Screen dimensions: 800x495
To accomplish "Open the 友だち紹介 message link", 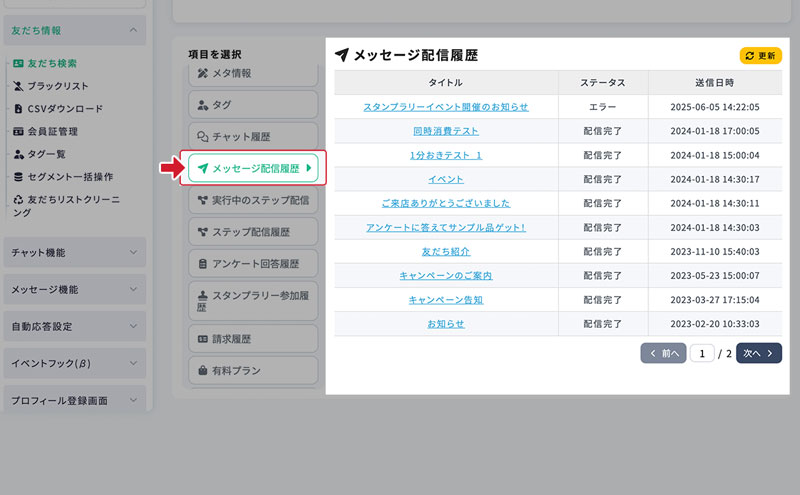I will click(445, 251).
